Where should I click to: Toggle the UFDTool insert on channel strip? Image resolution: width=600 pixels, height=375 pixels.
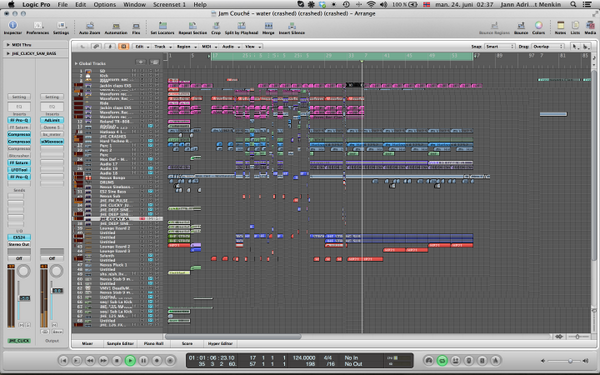click(x=19, y=170)
